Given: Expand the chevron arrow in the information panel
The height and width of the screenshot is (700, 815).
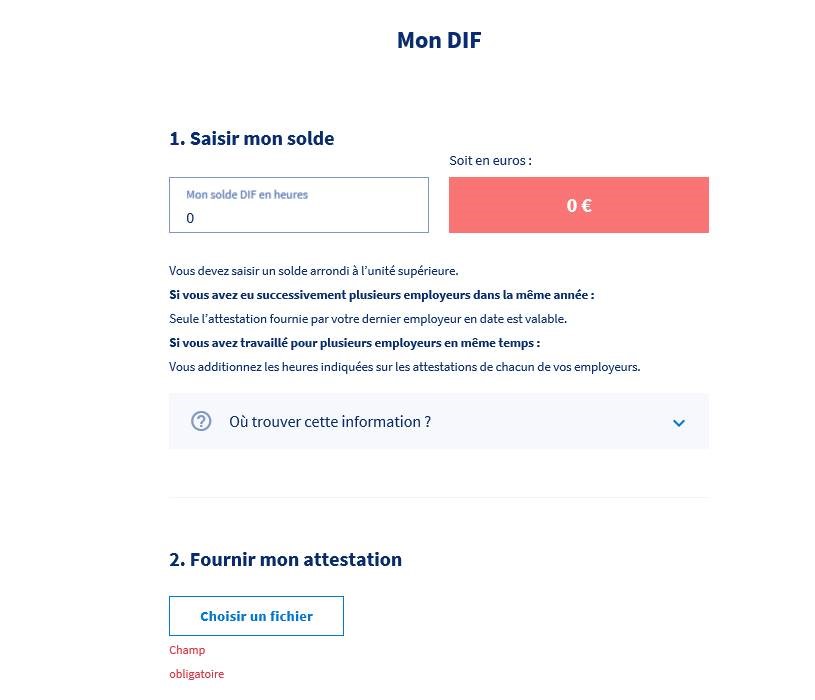Looking at the screenshot, I should (x=679, y=422).
